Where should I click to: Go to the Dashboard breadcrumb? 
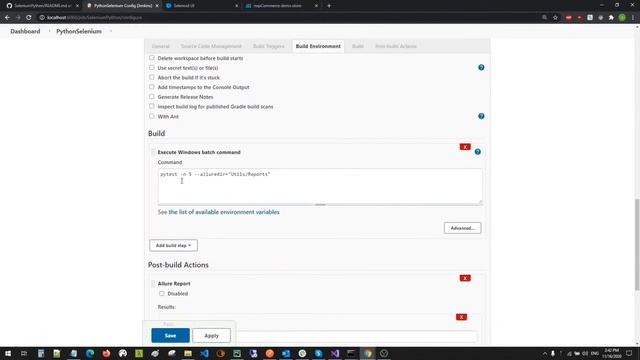coord(25,31)
